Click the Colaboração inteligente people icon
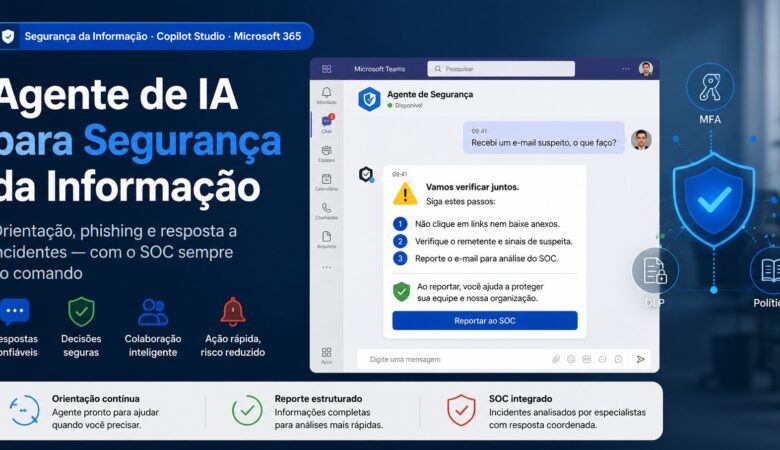The image size is (780, 450). (x=153, y=312)
